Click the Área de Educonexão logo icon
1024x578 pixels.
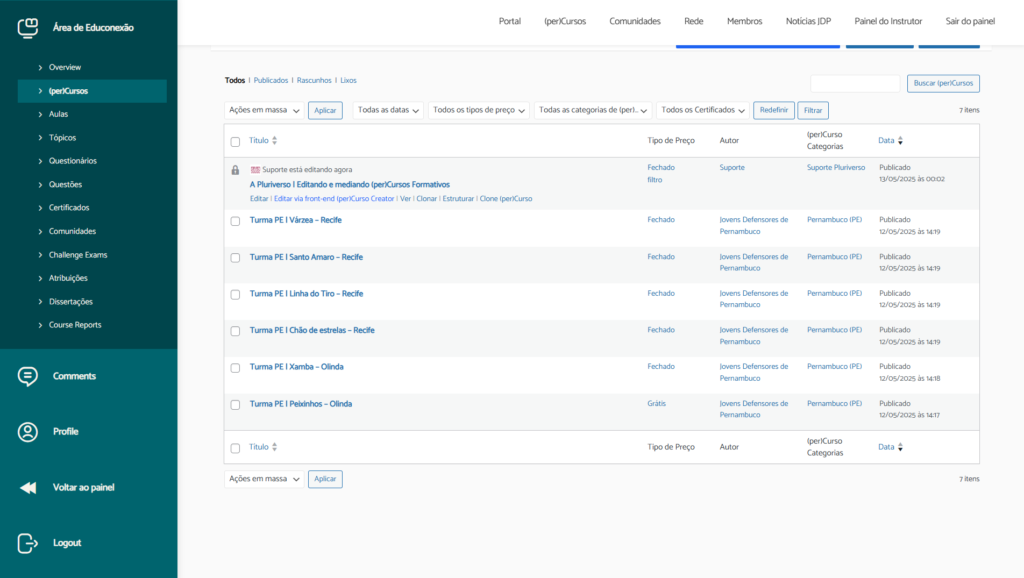(28, 27)
